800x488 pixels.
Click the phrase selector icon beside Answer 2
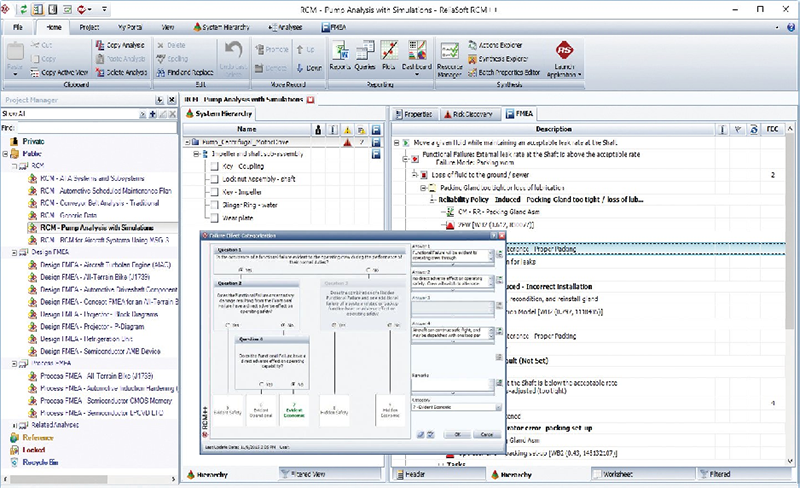tap(499, 280)
